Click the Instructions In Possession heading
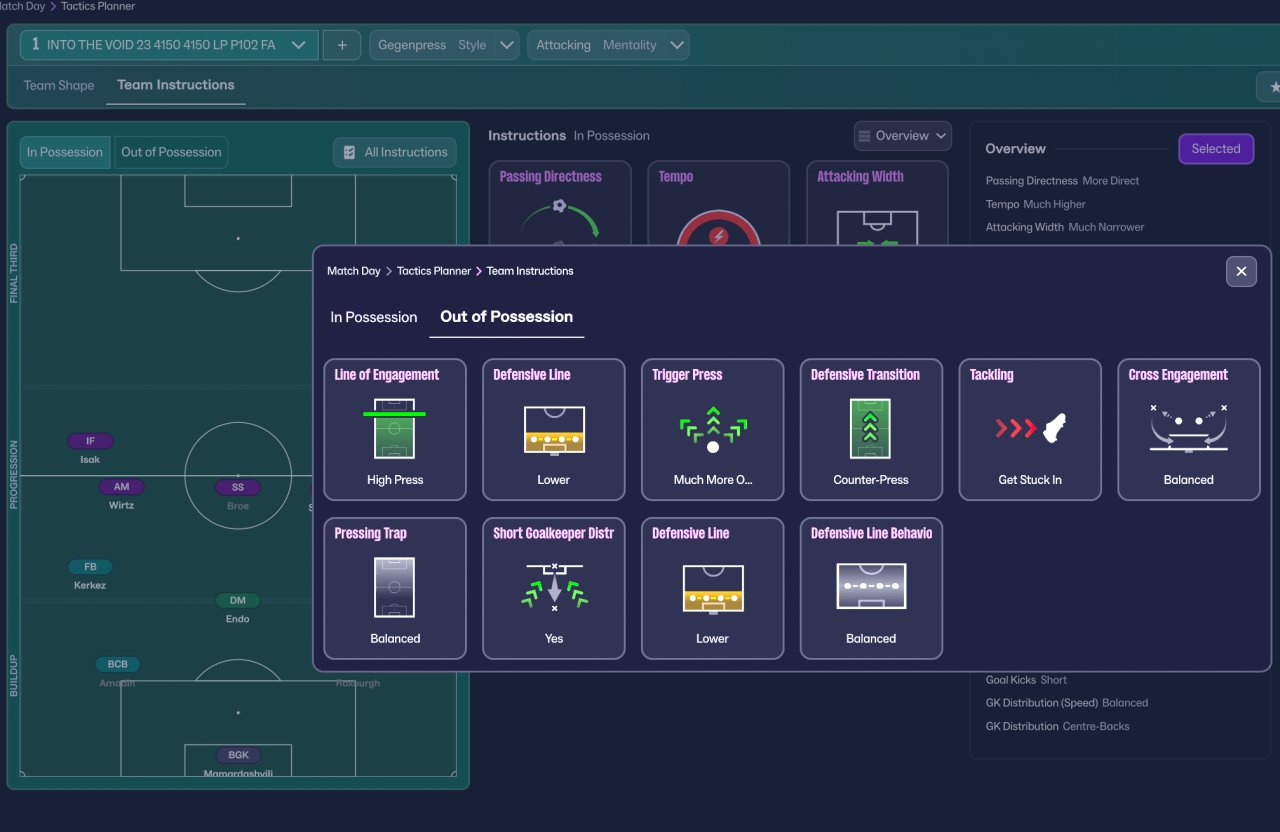Image resolution: width=1280 pixels, height=832 pixels. coord(569,136)
